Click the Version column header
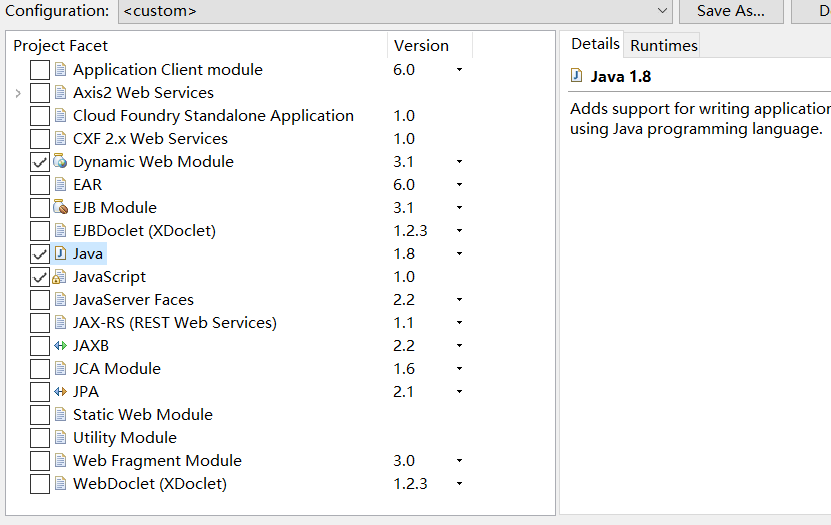831x525 pixels. pyautogui.click(x=422, y=45)
